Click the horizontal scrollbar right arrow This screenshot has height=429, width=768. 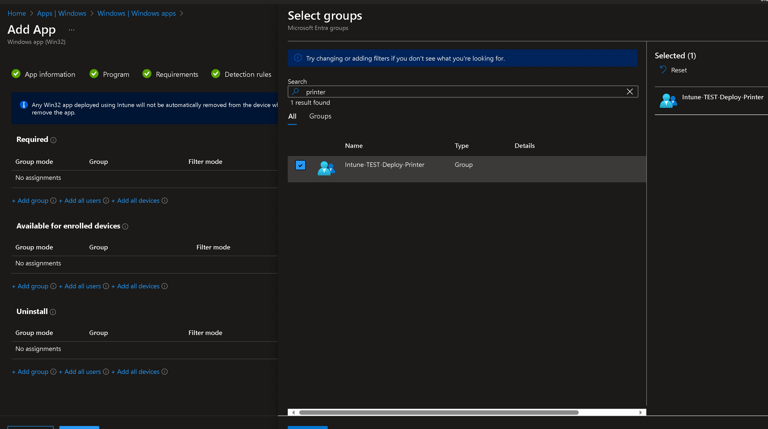641,412
